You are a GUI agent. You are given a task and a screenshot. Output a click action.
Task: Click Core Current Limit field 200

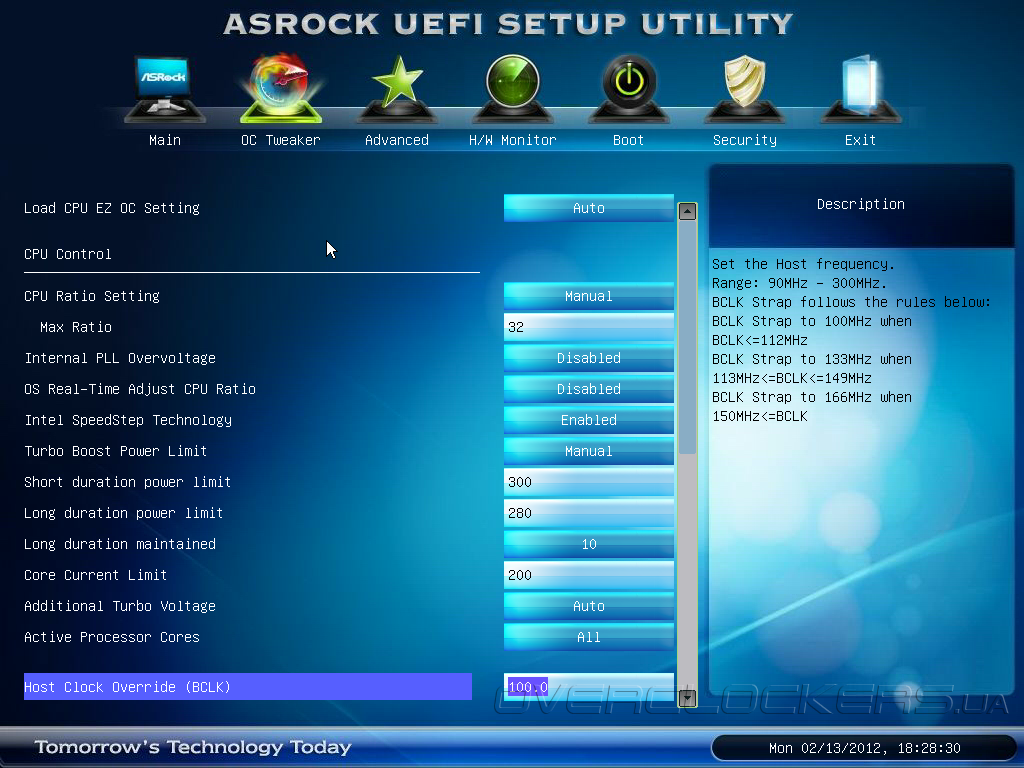pos(588,575)
